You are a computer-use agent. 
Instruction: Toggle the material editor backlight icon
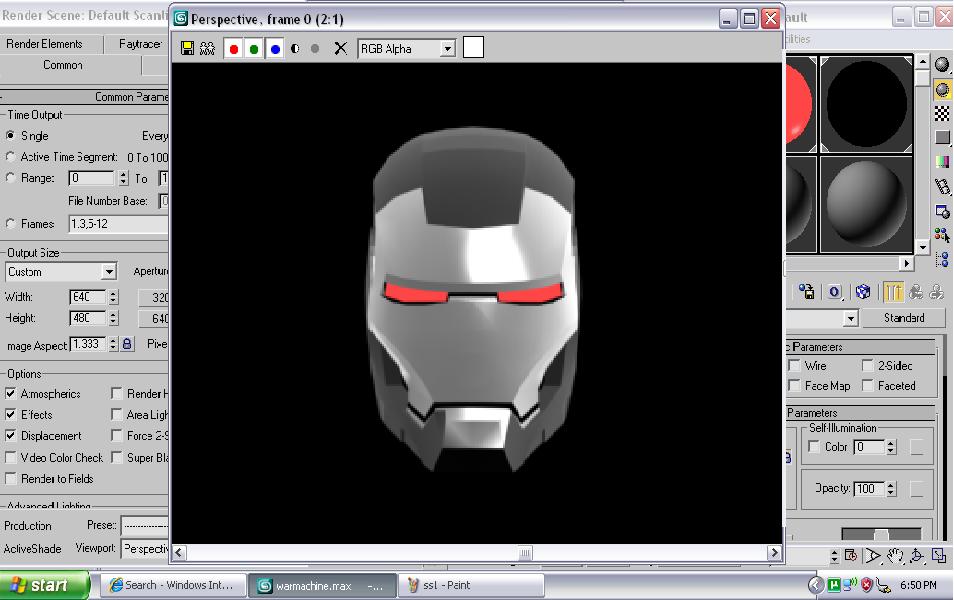click(942, 90)
